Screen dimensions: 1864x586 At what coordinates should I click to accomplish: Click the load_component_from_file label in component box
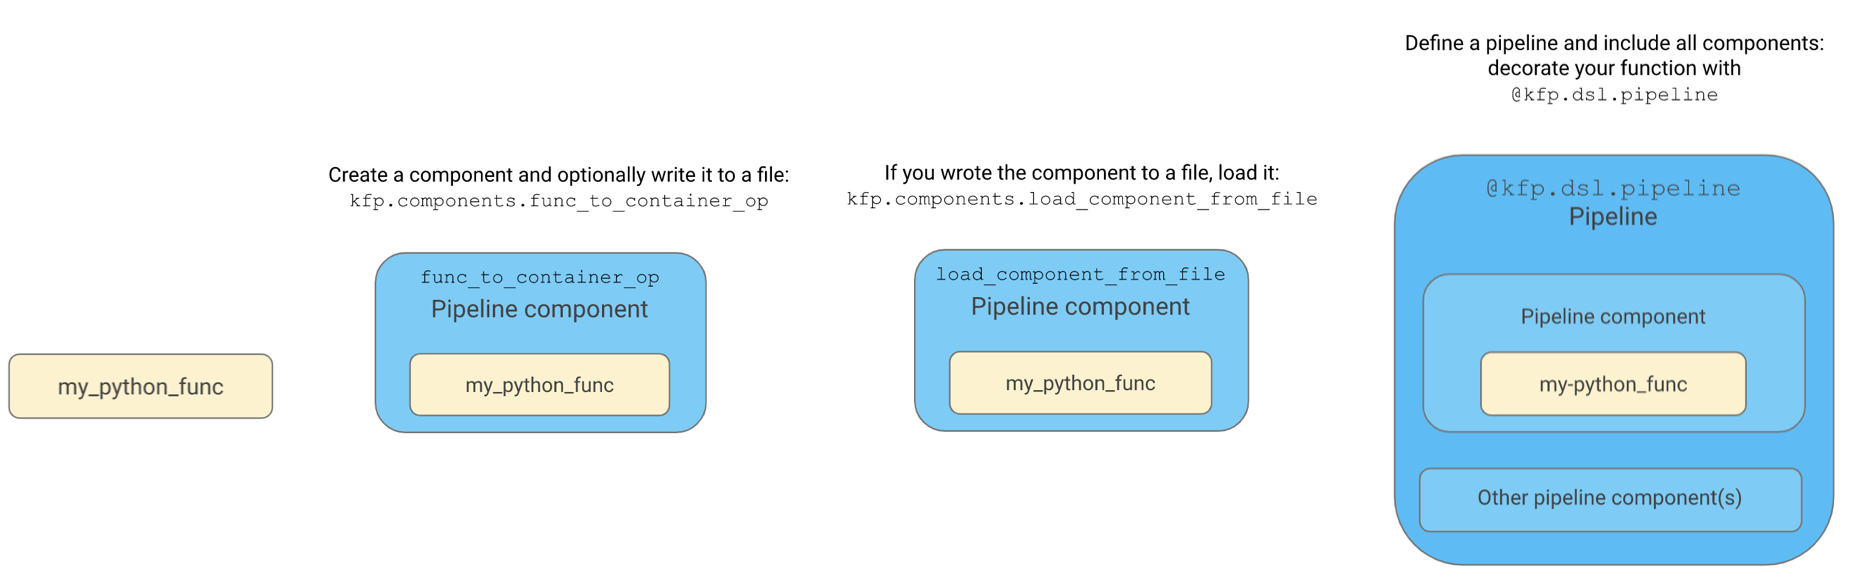tap(1081, 274)
